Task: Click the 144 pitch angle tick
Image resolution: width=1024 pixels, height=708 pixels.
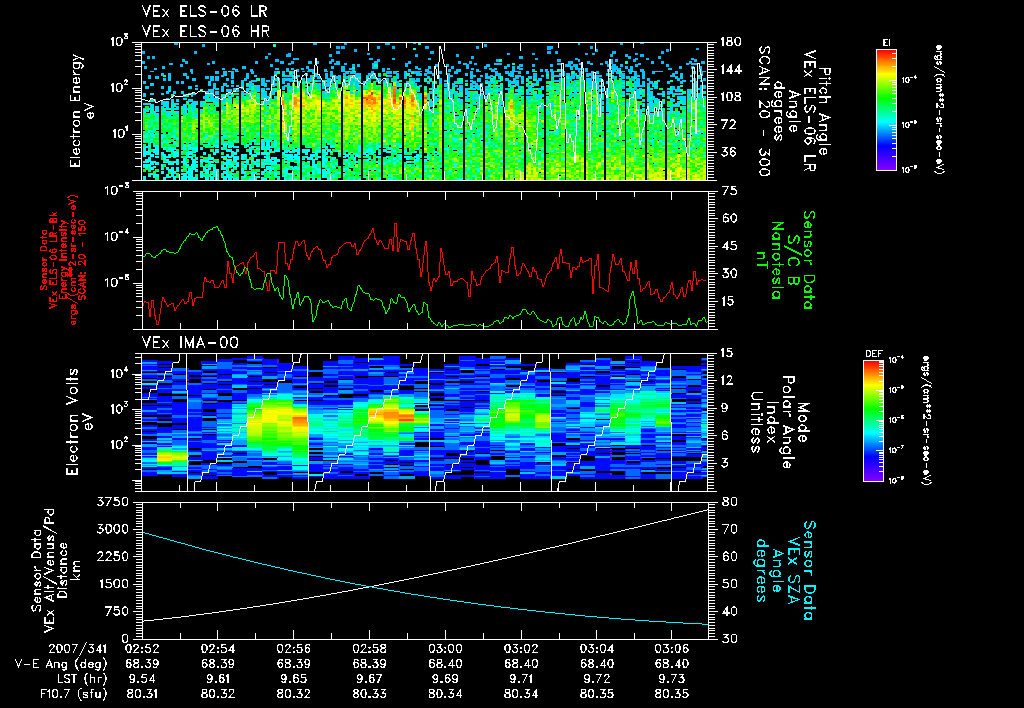Action: (731, 69)
